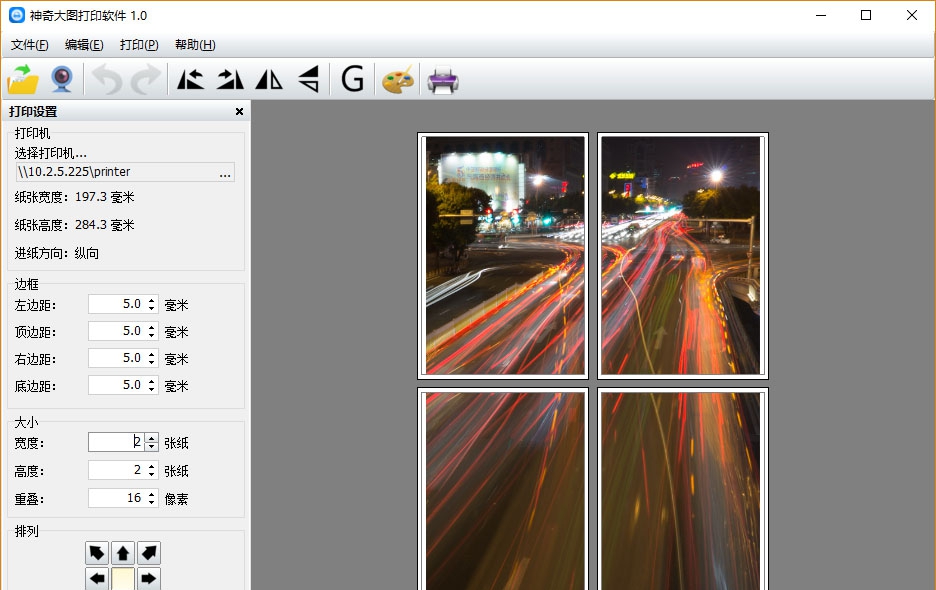936x590 pixels.
Task: Select the top-right preview page thumbnail
Action: coord(683,256)
